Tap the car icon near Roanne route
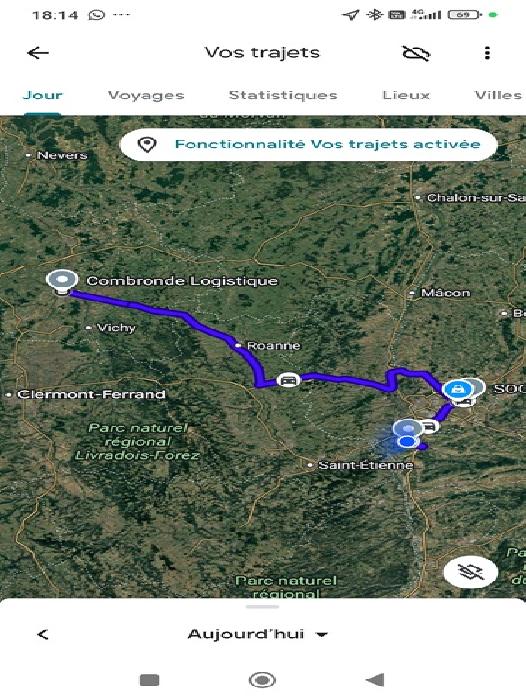The width and height of the screenshot is (526, 700). 288,380
